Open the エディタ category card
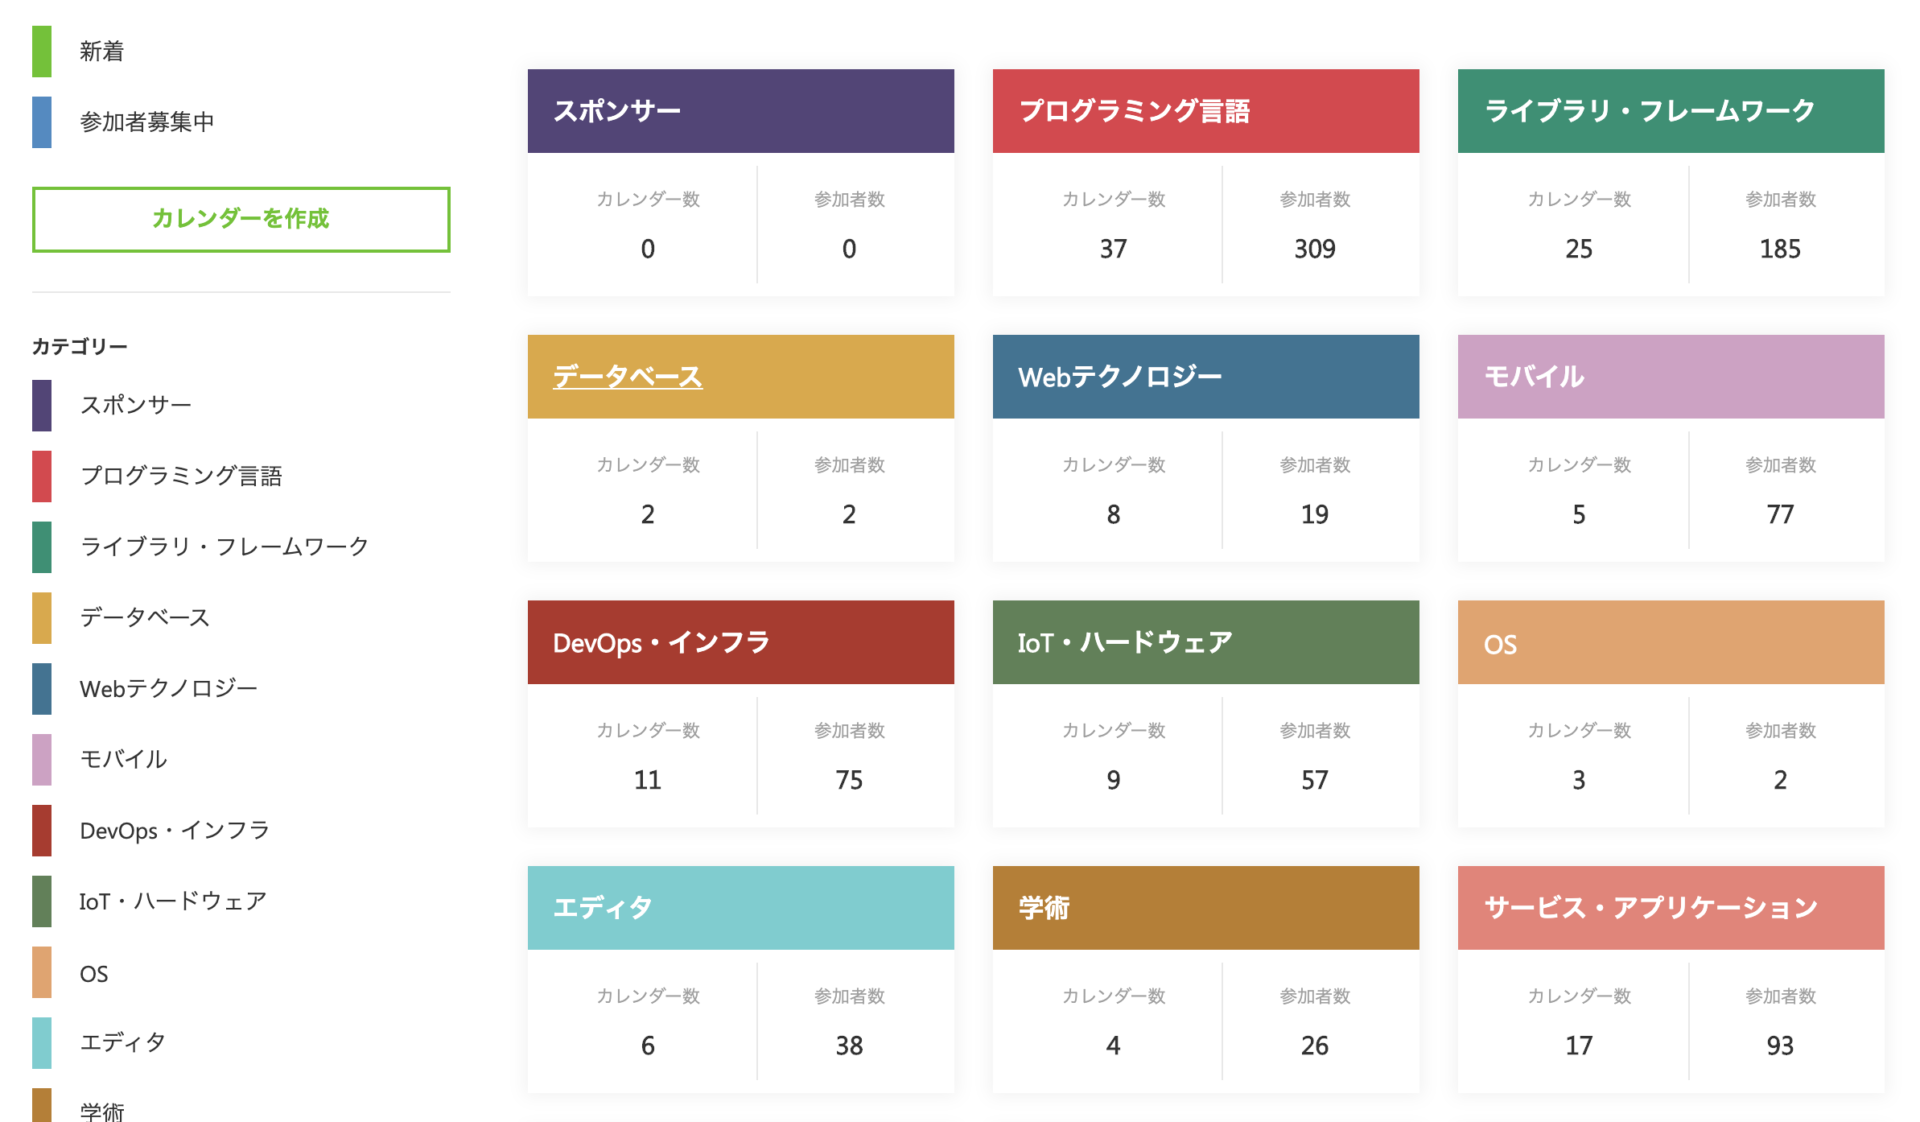Viewport: 1920px width, 1122px height. click(x=740, y=907)
